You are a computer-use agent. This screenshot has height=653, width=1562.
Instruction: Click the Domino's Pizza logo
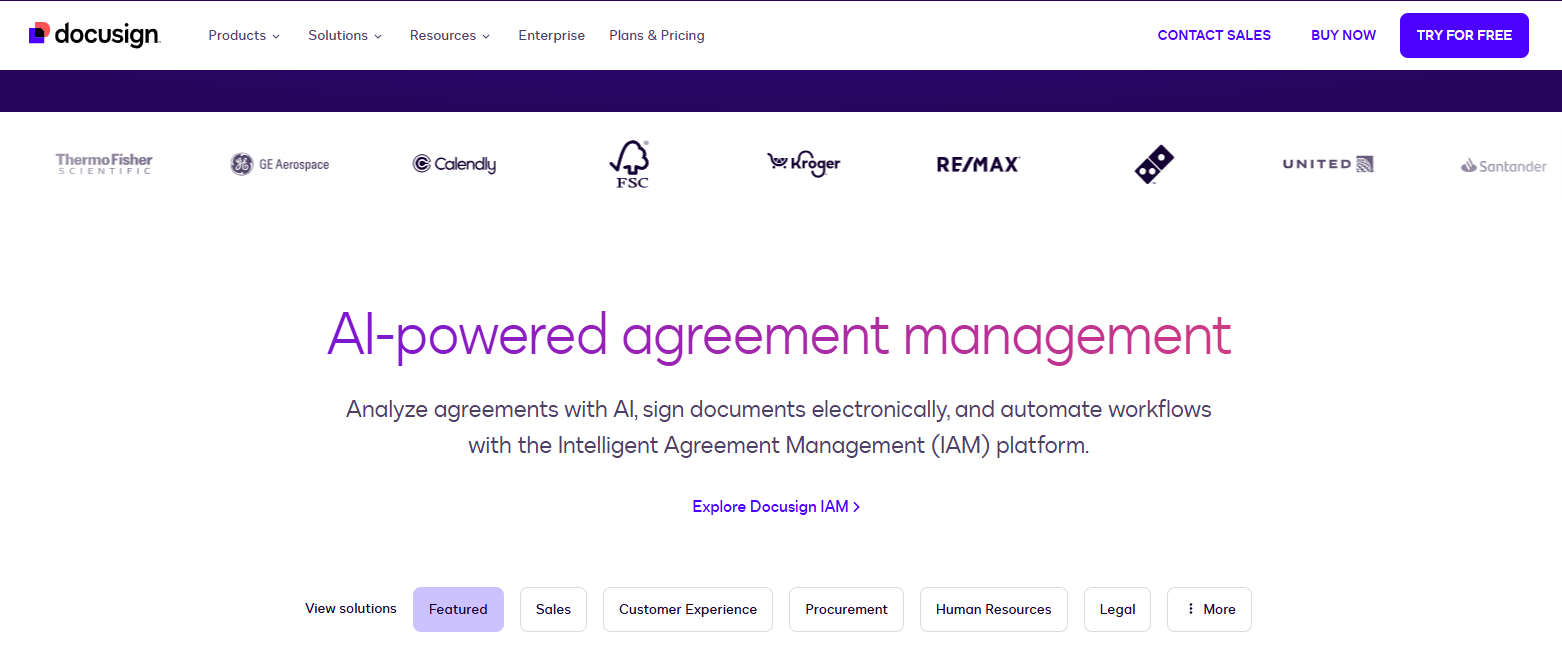tap(1153, 163)
